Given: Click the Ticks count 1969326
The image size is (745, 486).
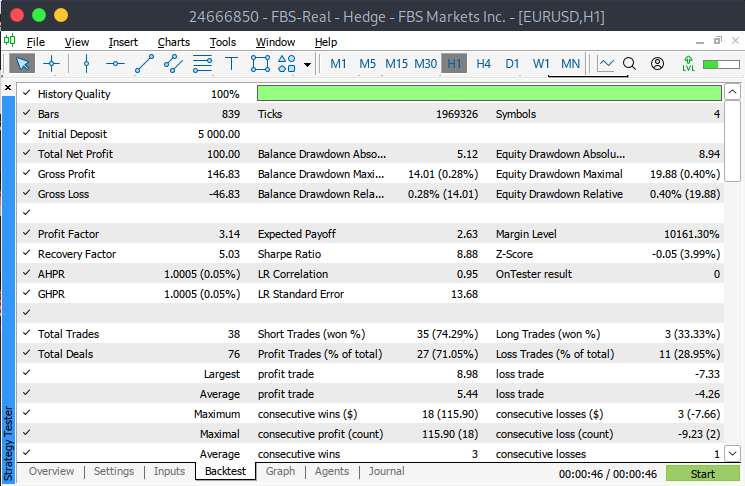Looking at the screenshot, I should pyautogui.click(x=457, y=114).
